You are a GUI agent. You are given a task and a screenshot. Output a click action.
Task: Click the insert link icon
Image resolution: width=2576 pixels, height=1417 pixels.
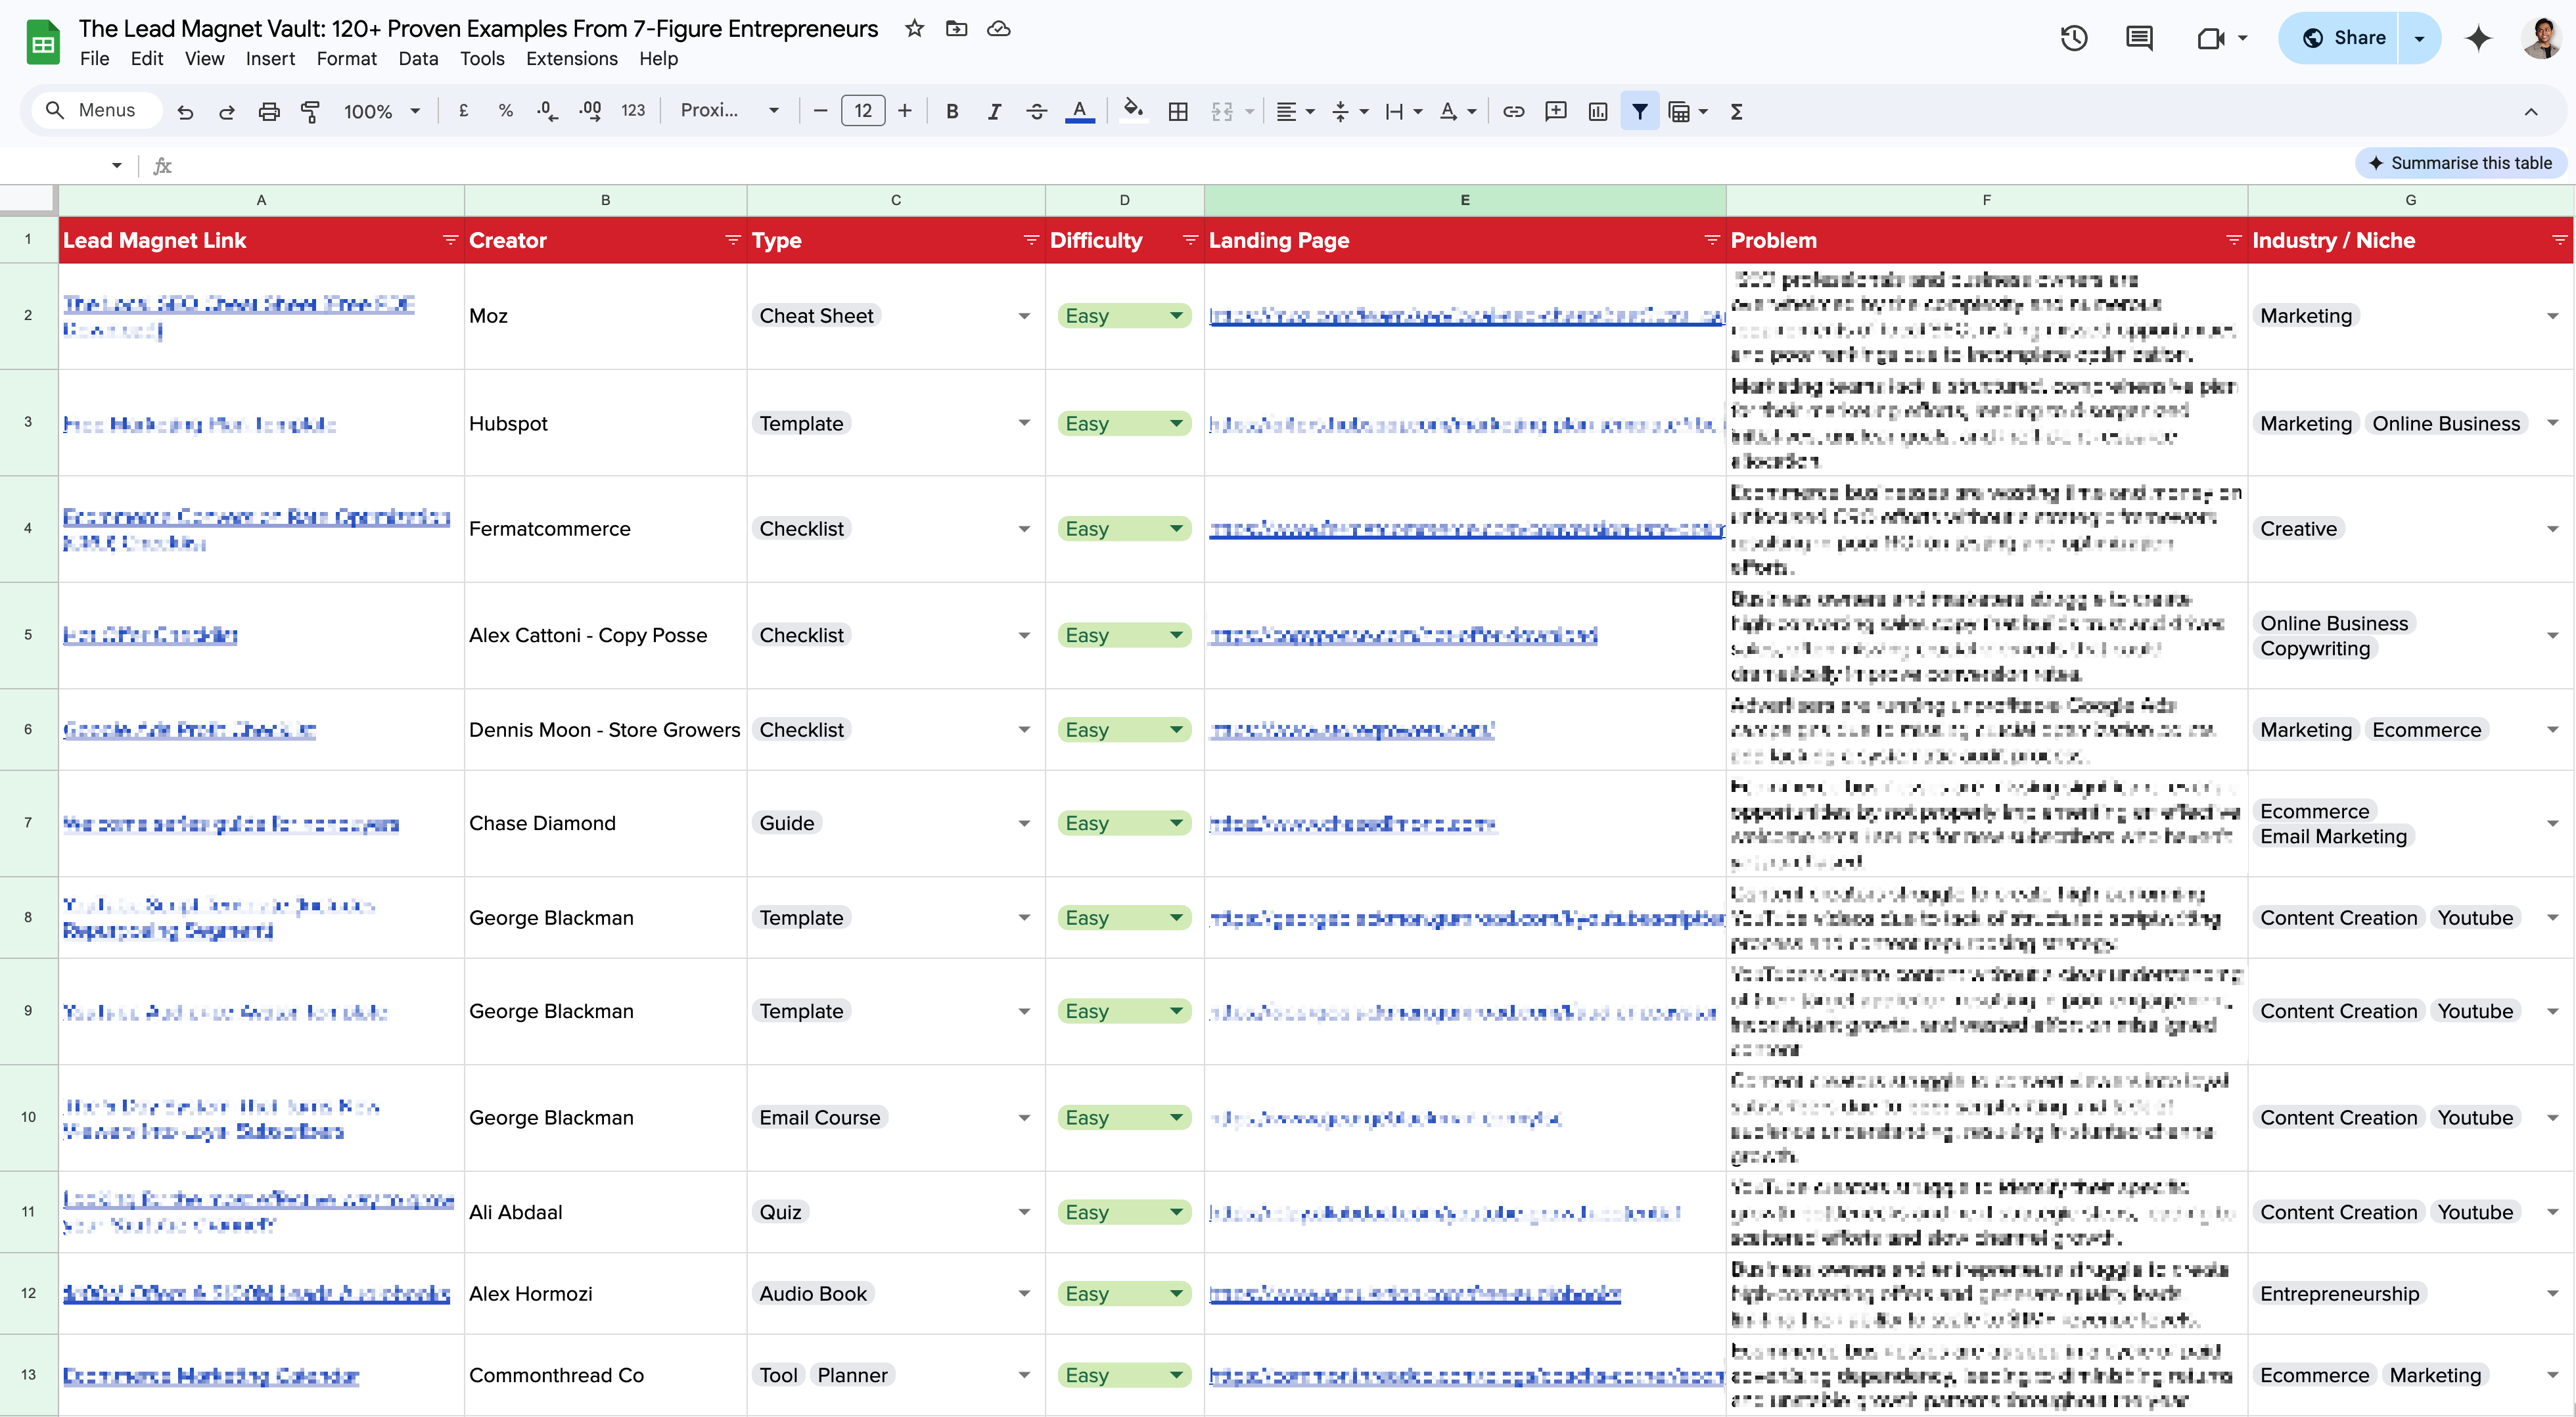1513,111
